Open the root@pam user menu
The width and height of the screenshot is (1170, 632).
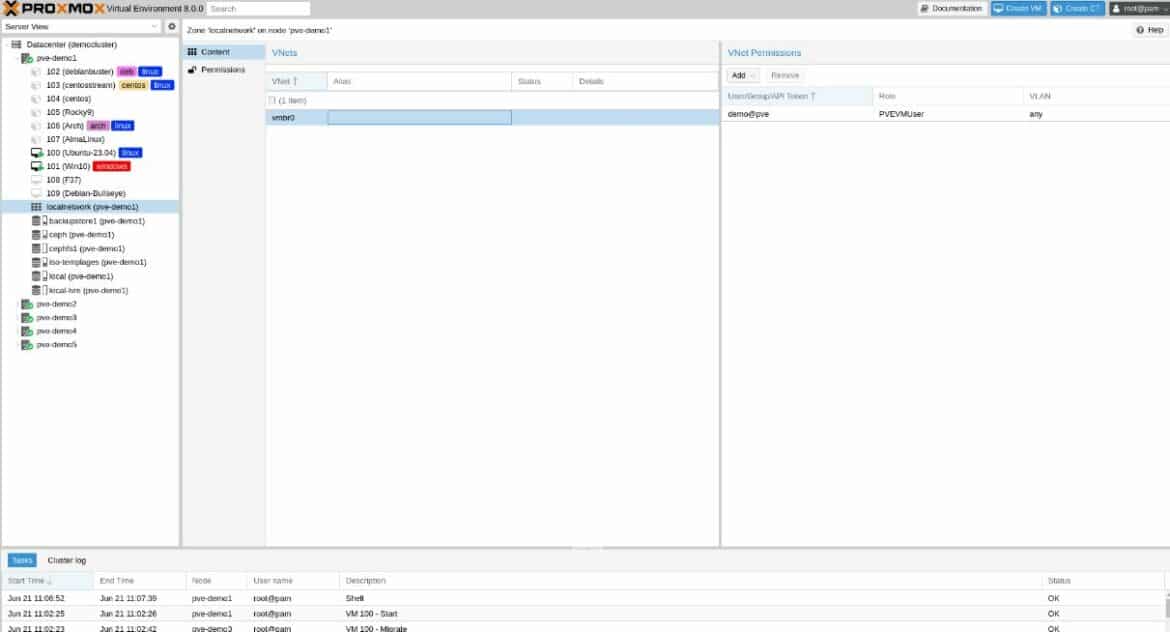[x=1139, y=8]
